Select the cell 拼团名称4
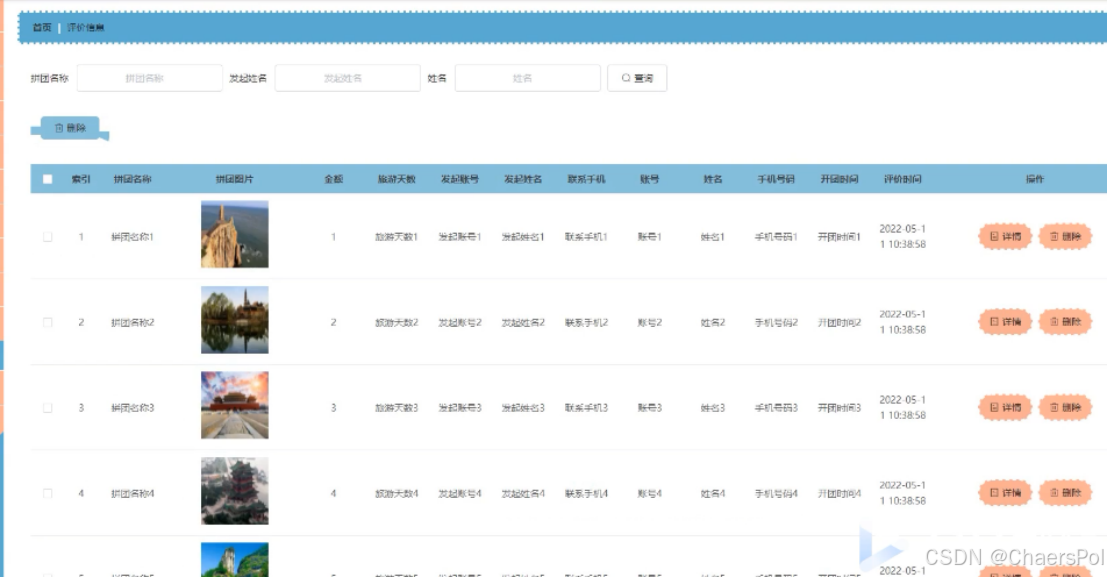Viewport: 1108px width, 577px height. (x=132, y=494)
